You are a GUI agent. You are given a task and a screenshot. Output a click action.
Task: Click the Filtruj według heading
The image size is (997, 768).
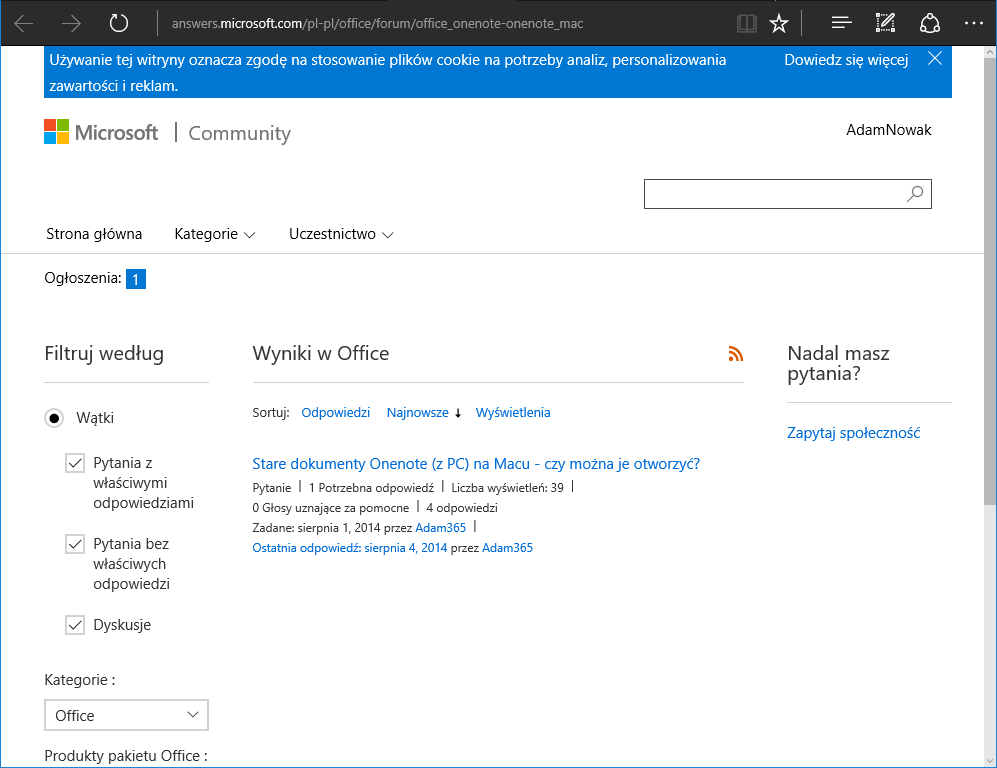104,353
